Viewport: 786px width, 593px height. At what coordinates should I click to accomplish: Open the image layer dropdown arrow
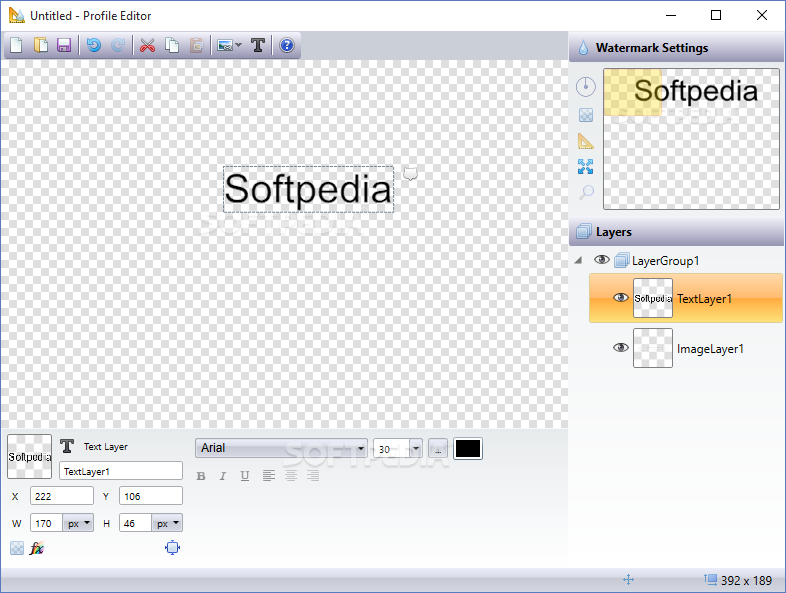pyautogui.click(x=239, y=45)
